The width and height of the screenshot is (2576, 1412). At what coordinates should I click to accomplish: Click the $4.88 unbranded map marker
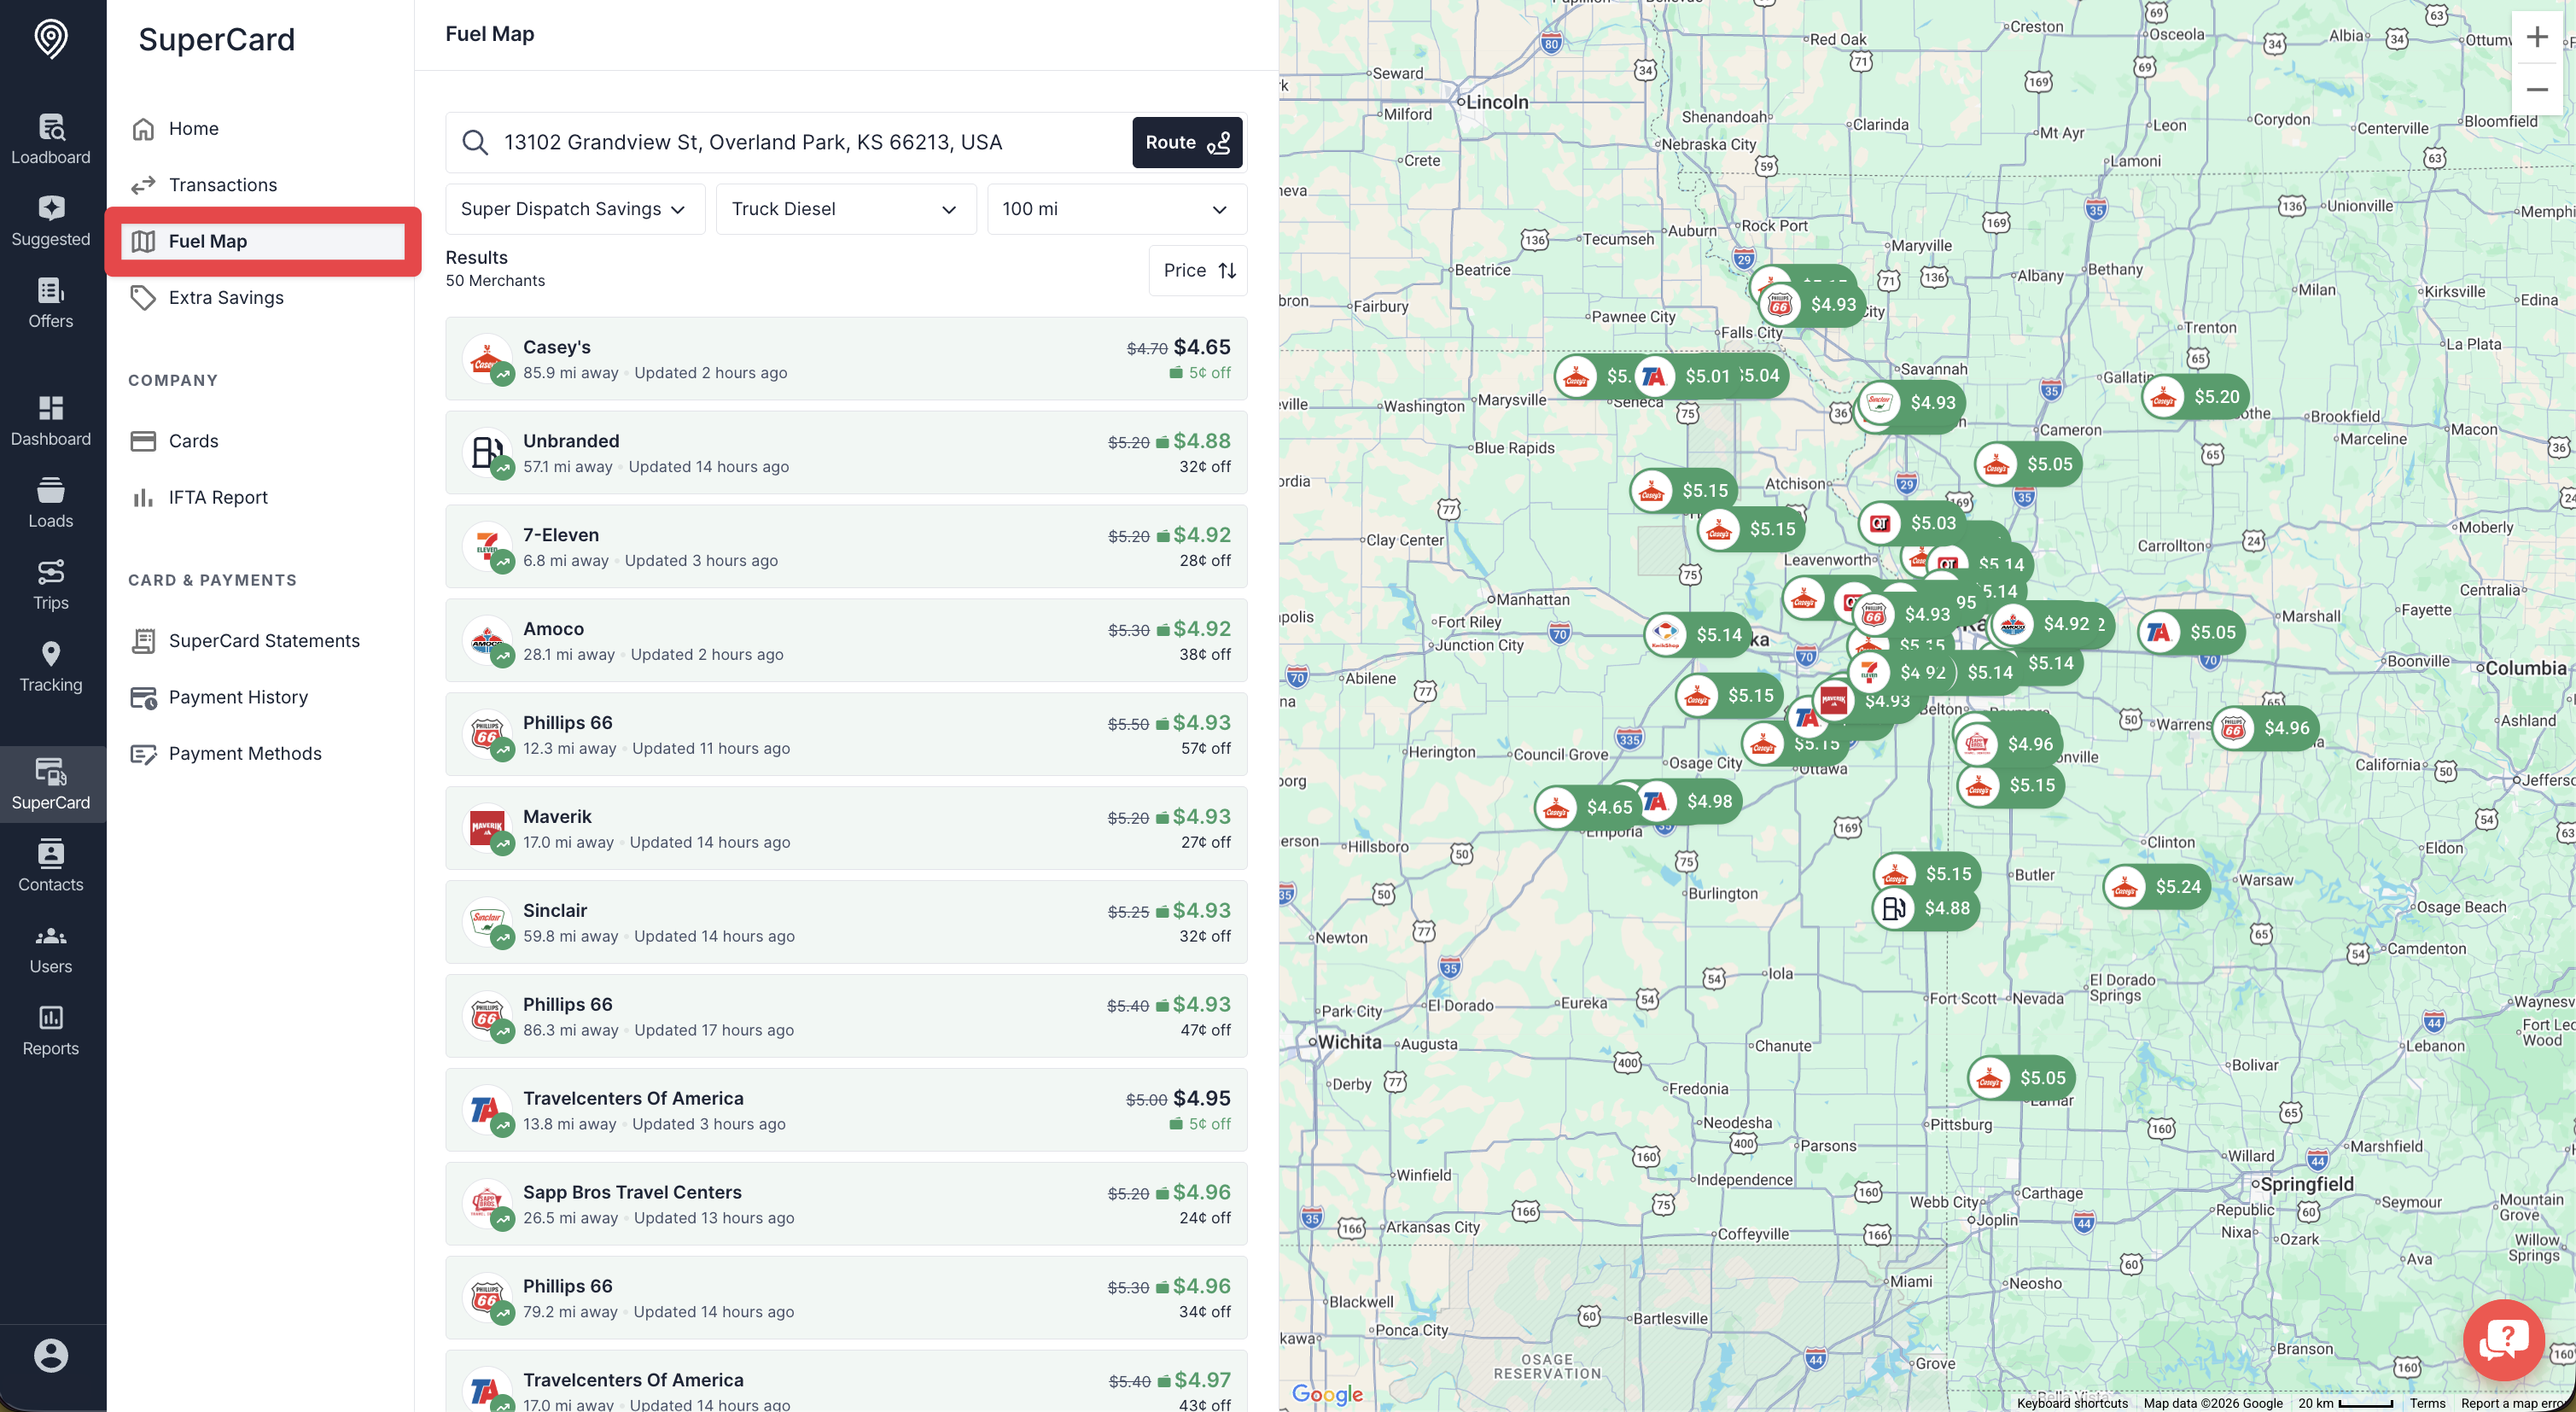coord(1925,908)
